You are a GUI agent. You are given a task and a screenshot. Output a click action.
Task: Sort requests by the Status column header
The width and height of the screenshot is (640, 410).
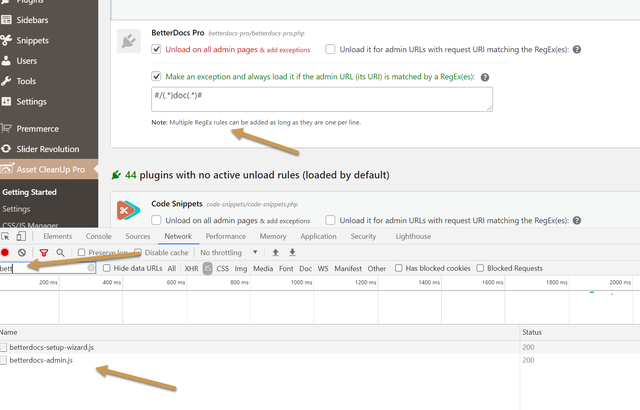pos(532,332)
